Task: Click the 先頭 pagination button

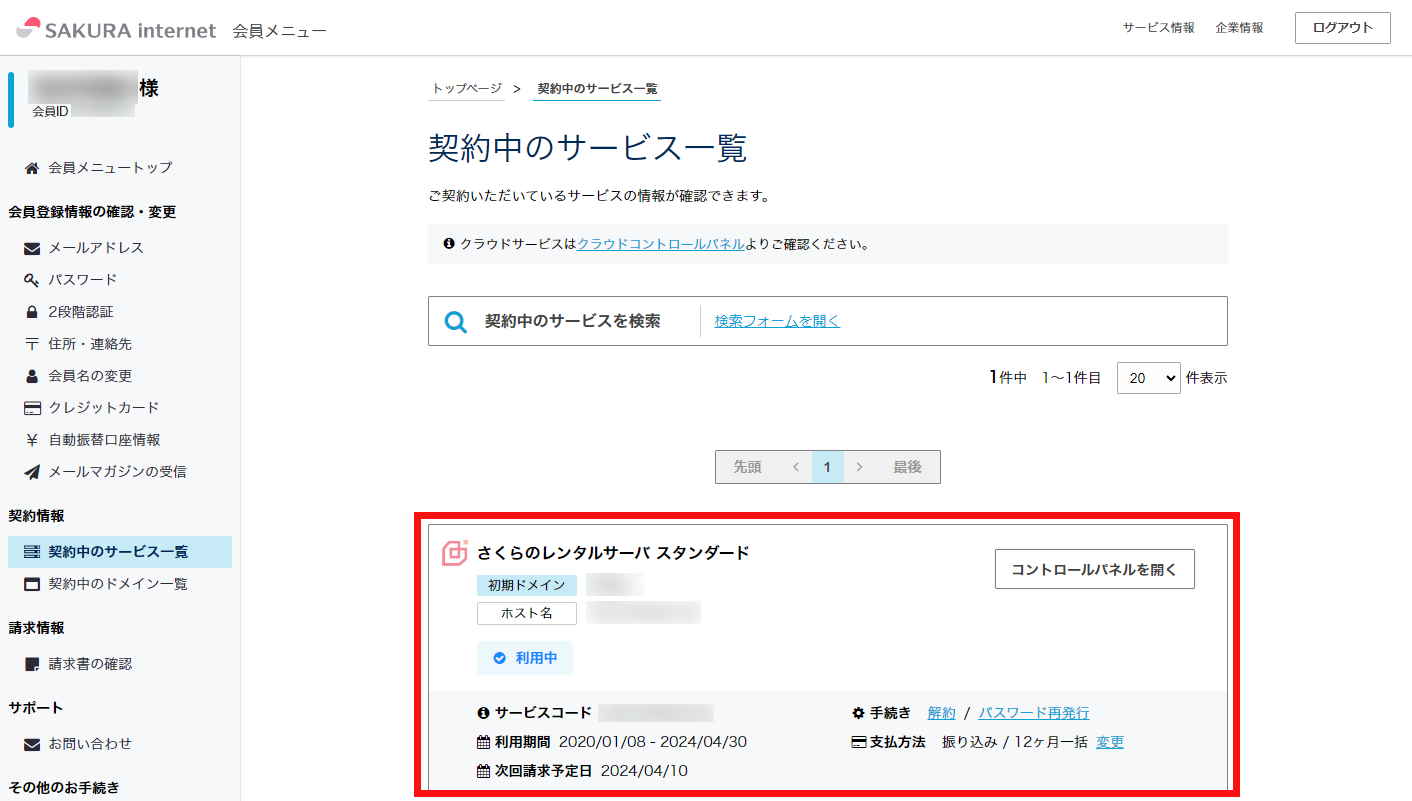Action: click(x=748, y=467)
